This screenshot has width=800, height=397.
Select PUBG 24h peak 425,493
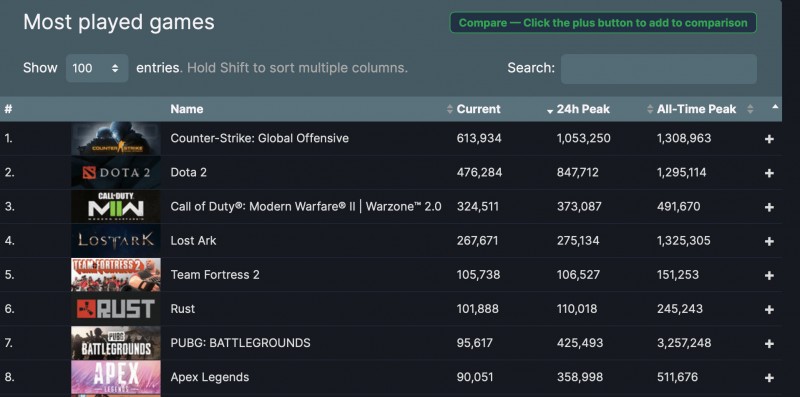pyautogui.click(x=580, y=343)
